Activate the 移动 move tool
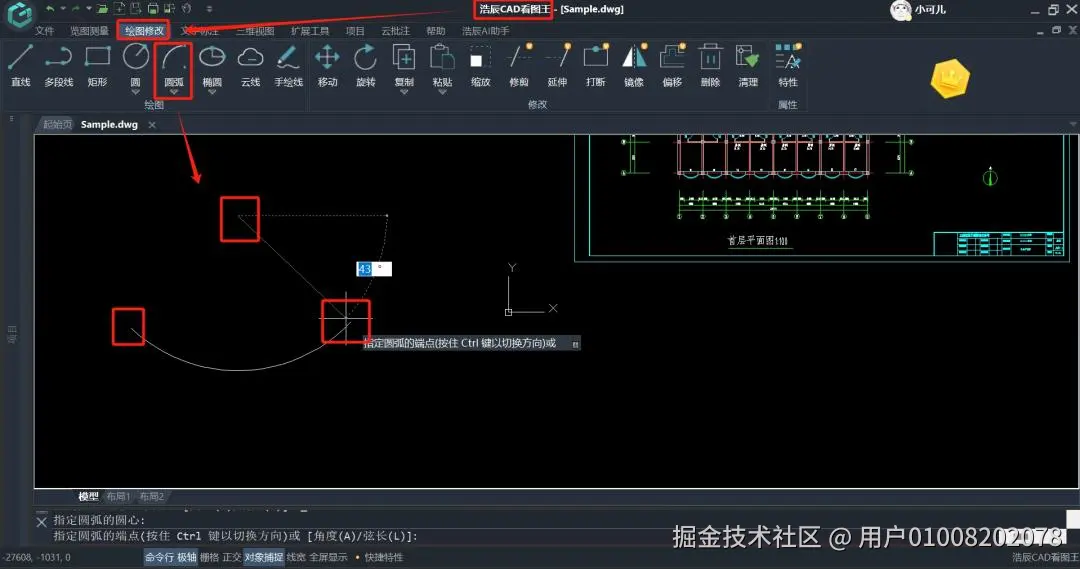 327,65
